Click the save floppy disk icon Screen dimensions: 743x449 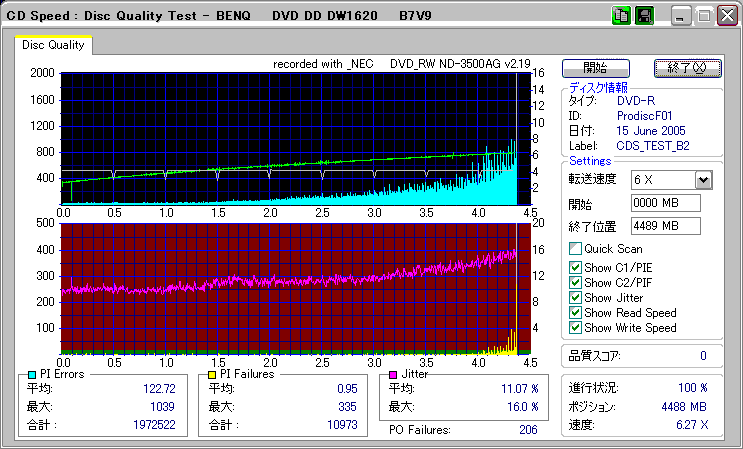[644, 15]
